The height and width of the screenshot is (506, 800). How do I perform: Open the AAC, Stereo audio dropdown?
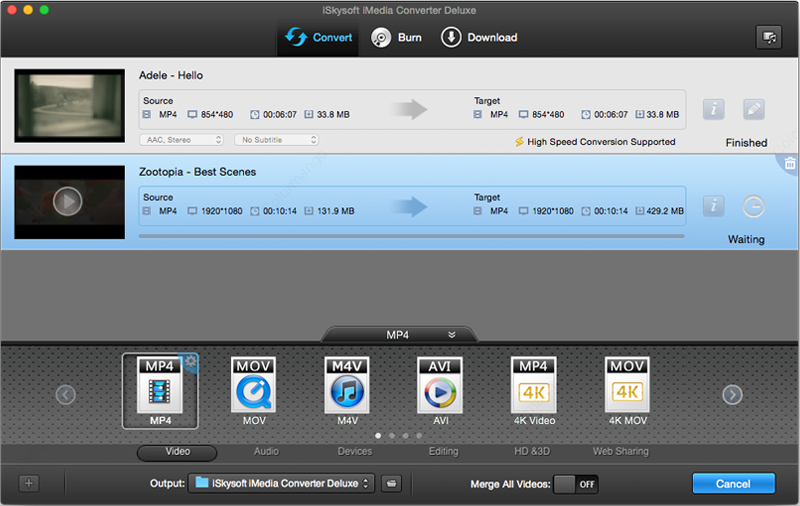pyautogui.click(x=182, y=140)
